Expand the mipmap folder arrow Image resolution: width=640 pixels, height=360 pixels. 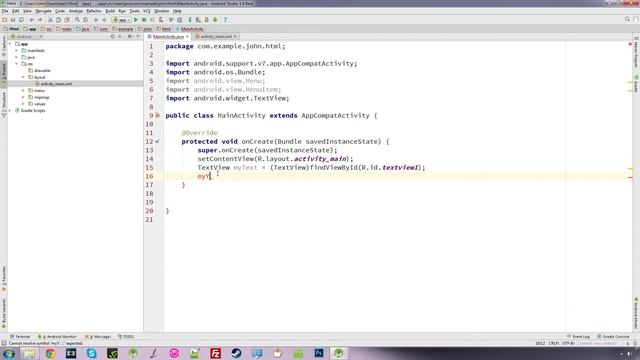pos(24,97)
